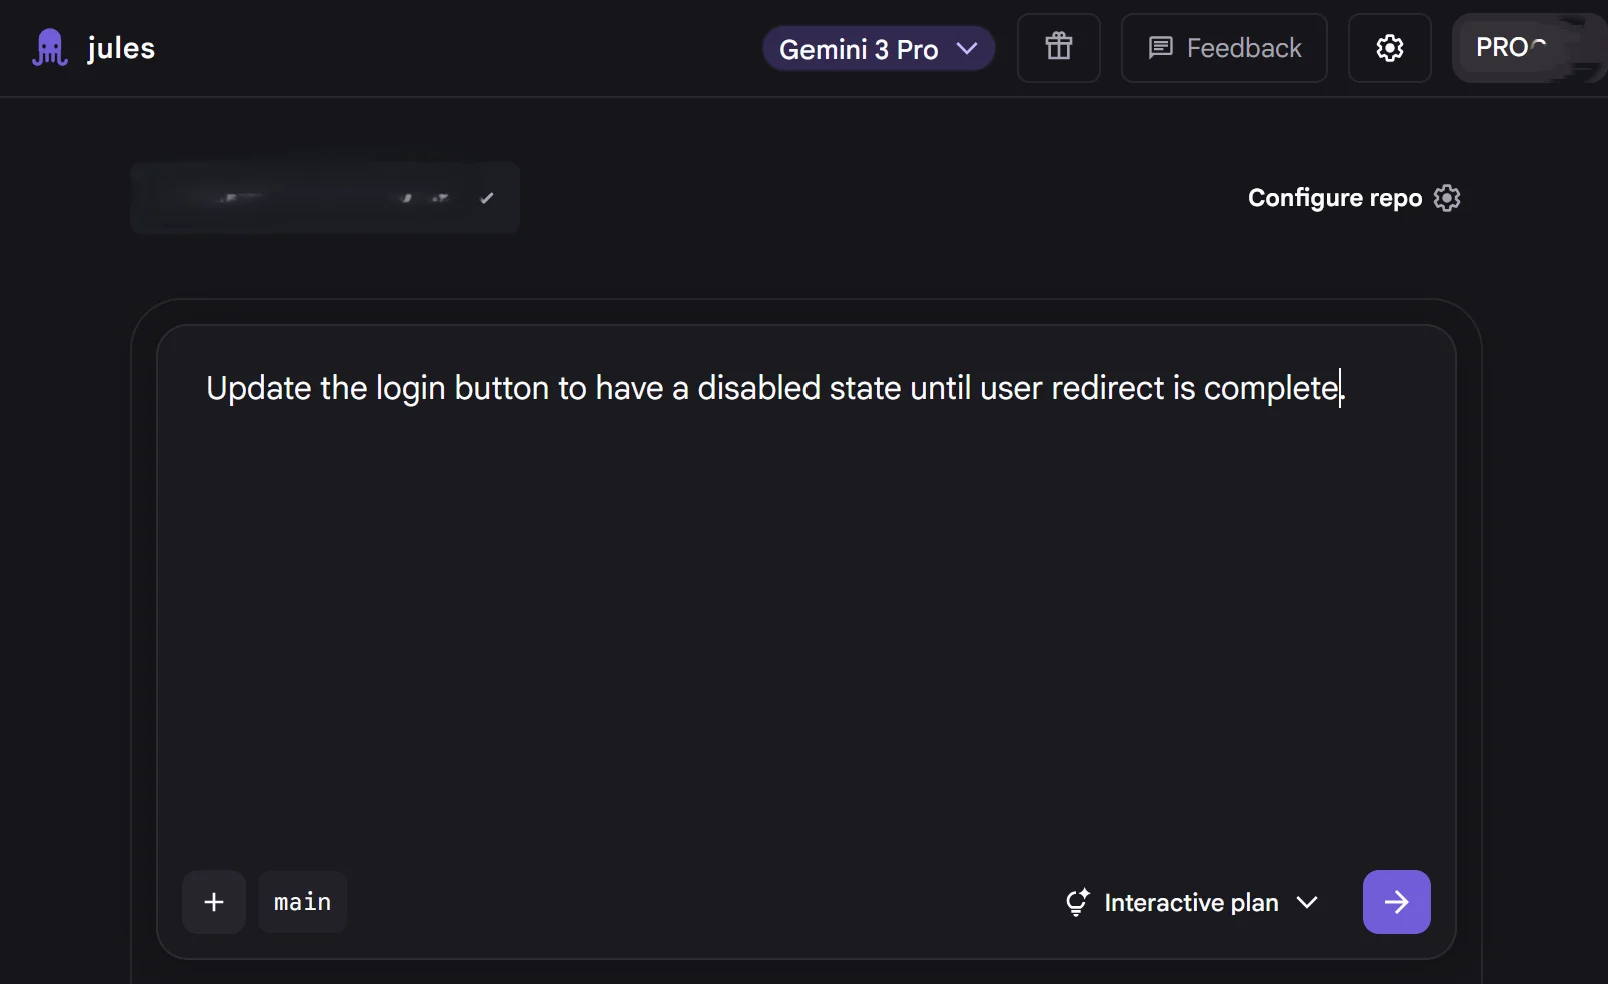Image resolution: width=1608 pixels, height=984 pixels.
Task: Click the gear icon beside Configure repo
Action: point(1447,198)
